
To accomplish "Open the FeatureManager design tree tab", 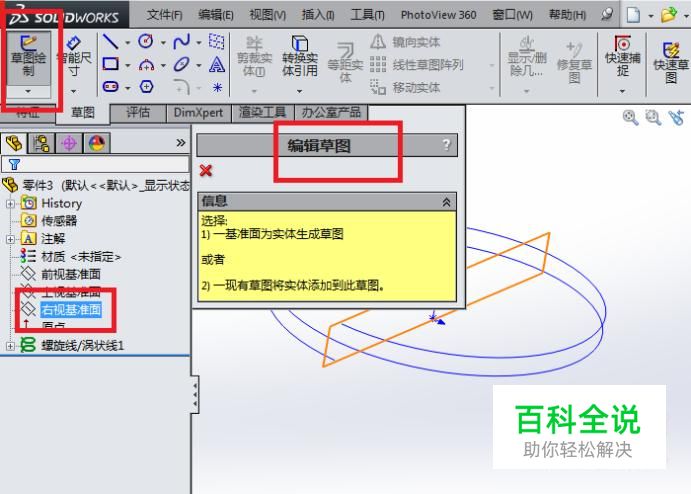I will point(15,143).
